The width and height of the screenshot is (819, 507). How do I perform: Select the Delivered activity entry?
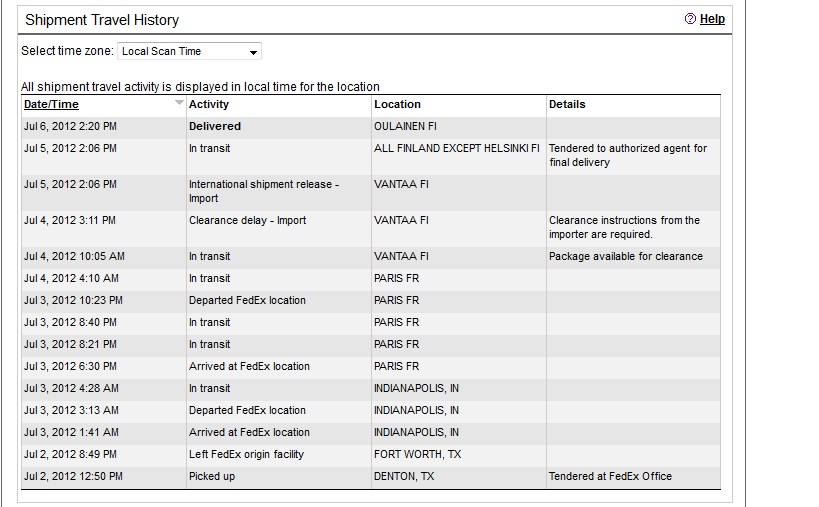point(215,127)
